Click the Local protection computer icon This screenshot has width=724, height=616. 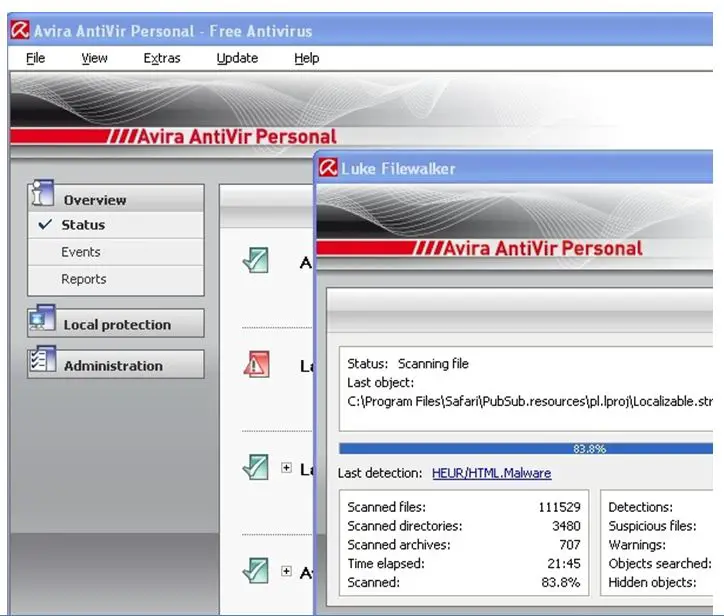click(x=42, y=317)
